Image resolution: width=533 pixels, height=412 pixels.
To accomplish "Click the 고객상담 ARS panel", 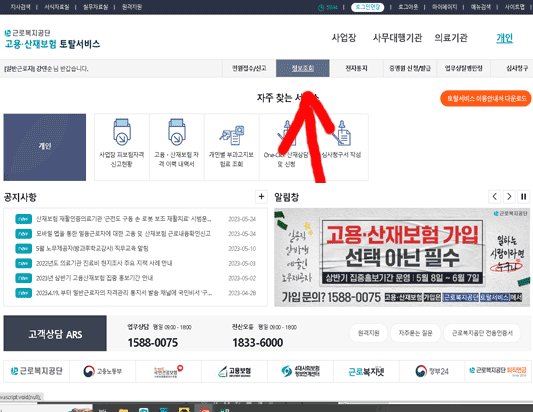I will click(x=55, y=333).
